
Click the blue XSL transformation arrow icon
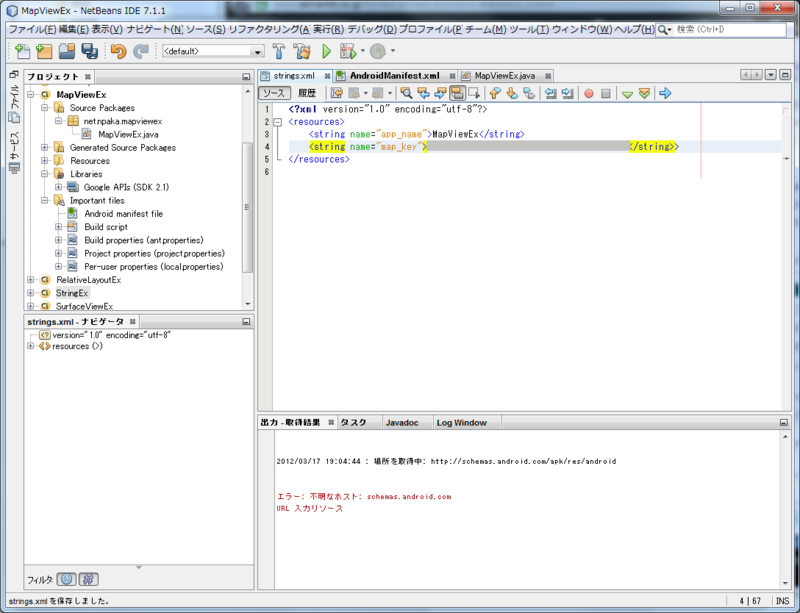(x=665, y=93)
